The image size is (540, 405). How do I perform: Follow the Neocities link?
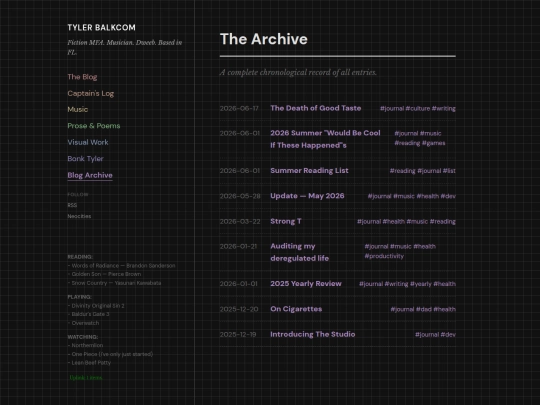[79, 216]
